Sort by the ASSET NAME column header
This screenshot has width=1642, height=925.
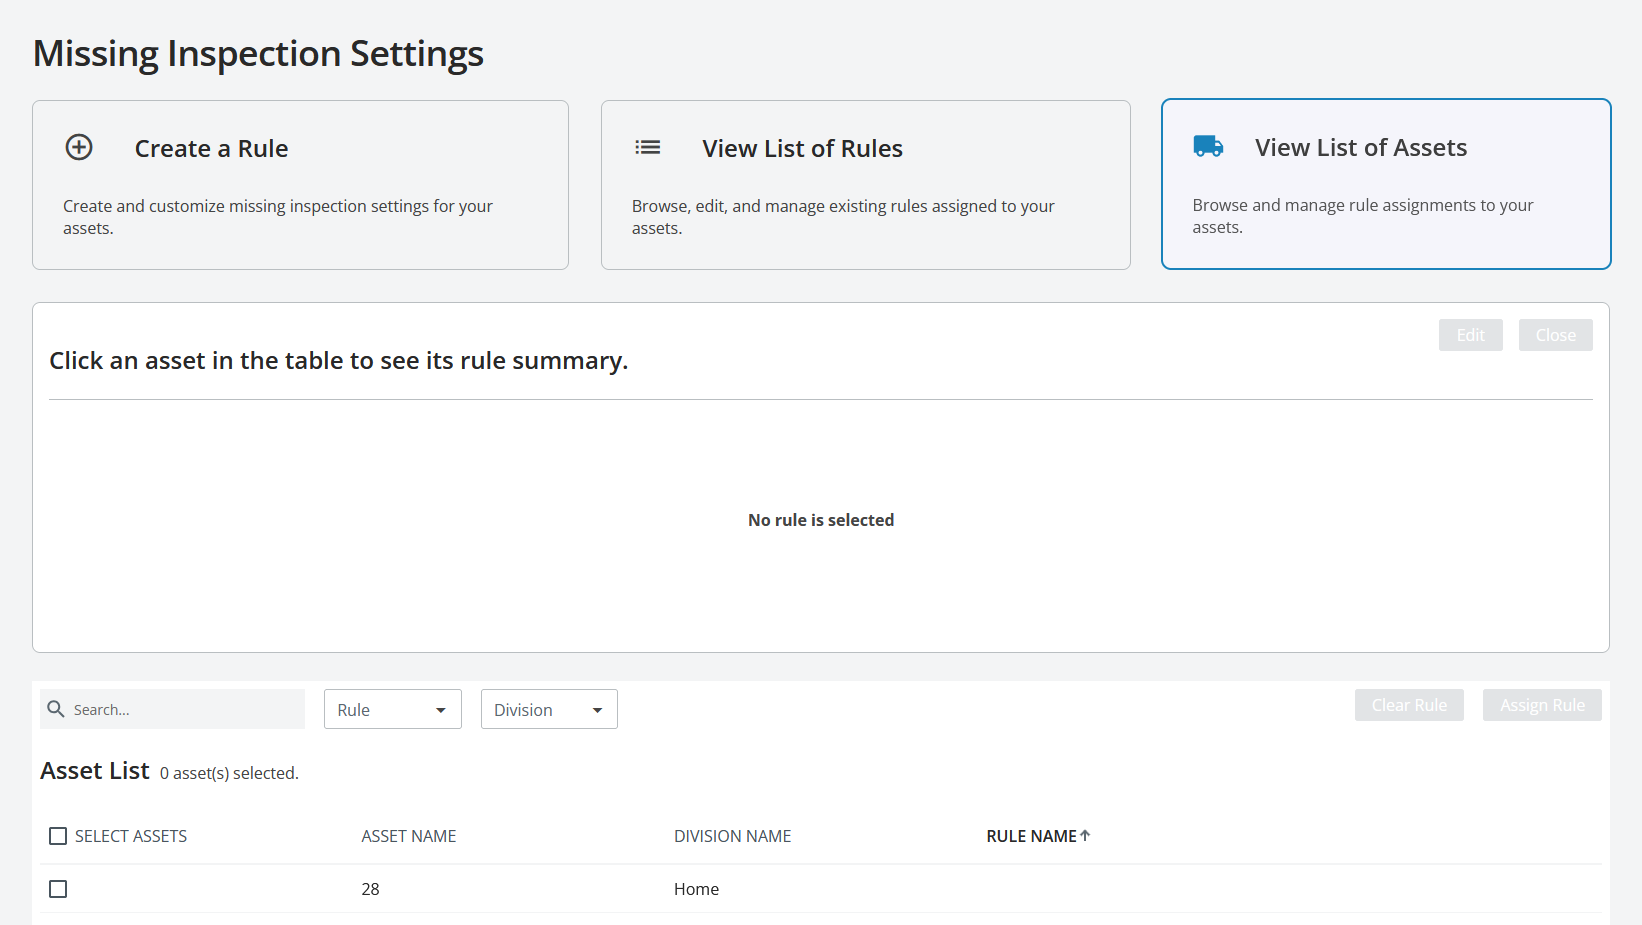click(409, 836)
